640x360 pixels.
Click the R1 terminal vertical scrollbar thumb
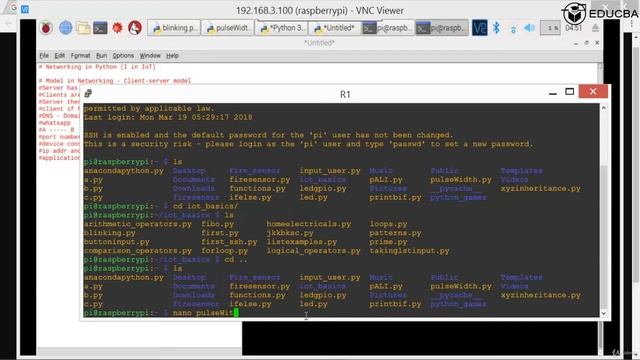click(x=604, y=237)
